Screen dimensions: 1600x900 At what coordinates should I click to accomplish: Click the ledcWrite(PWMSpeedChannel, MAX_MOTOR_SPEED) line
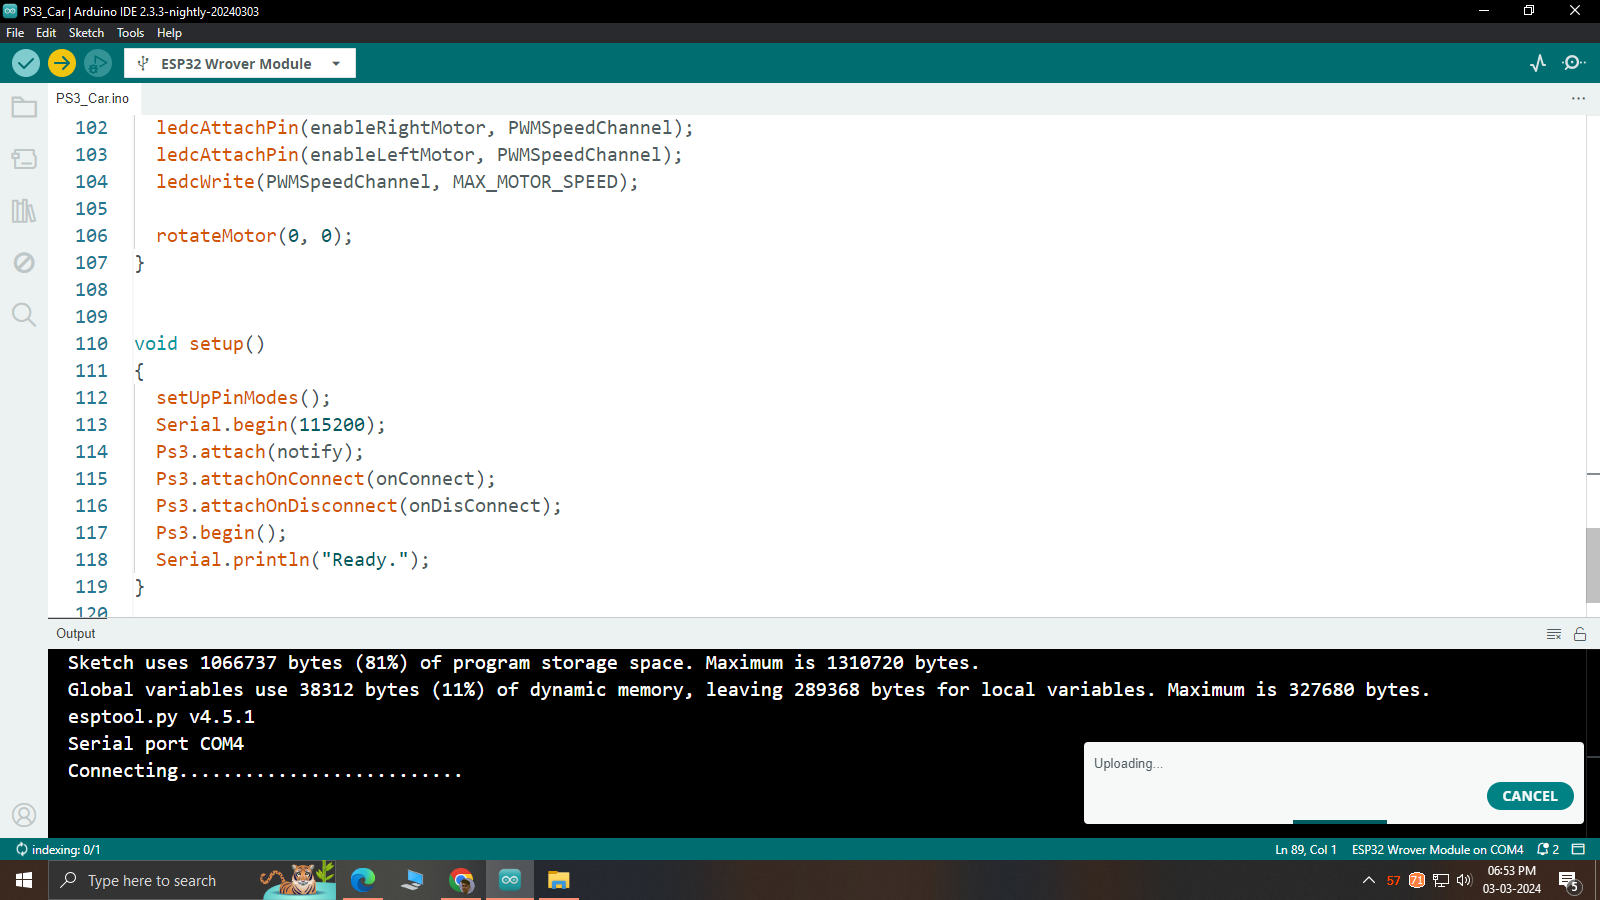coord(397,181)
